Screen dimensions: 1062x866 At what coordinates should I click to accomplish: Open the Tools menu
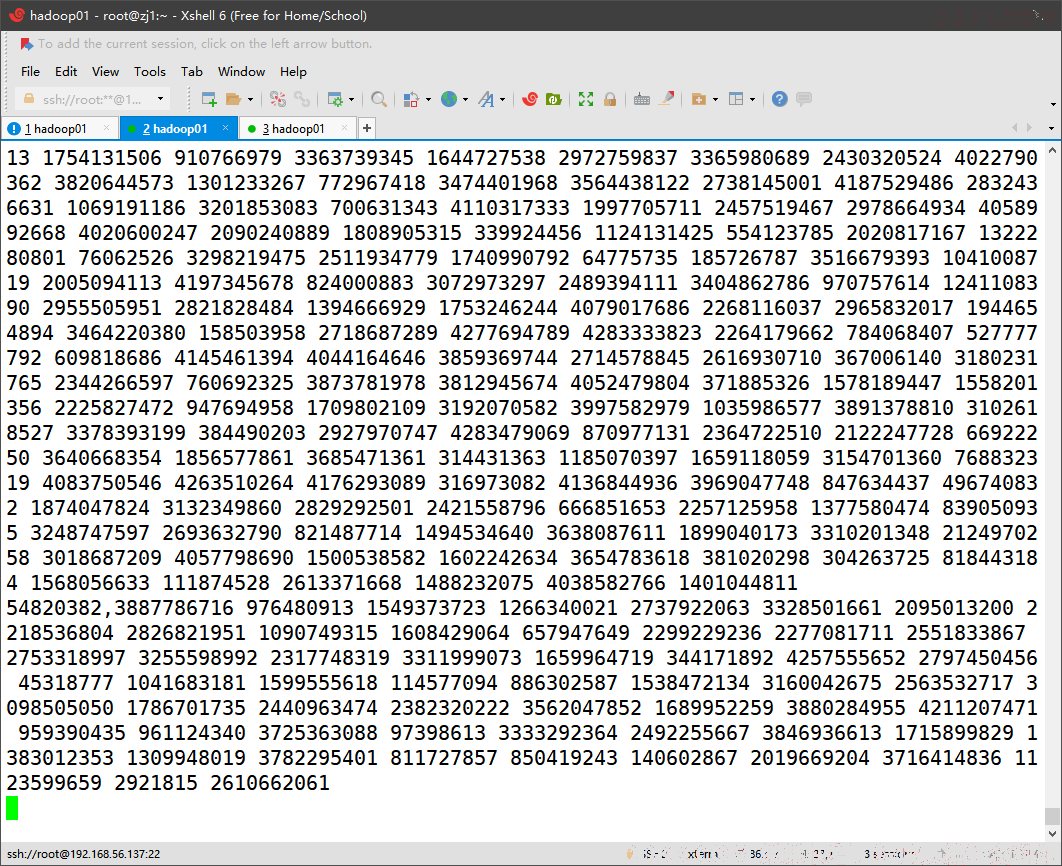point(150,72)
